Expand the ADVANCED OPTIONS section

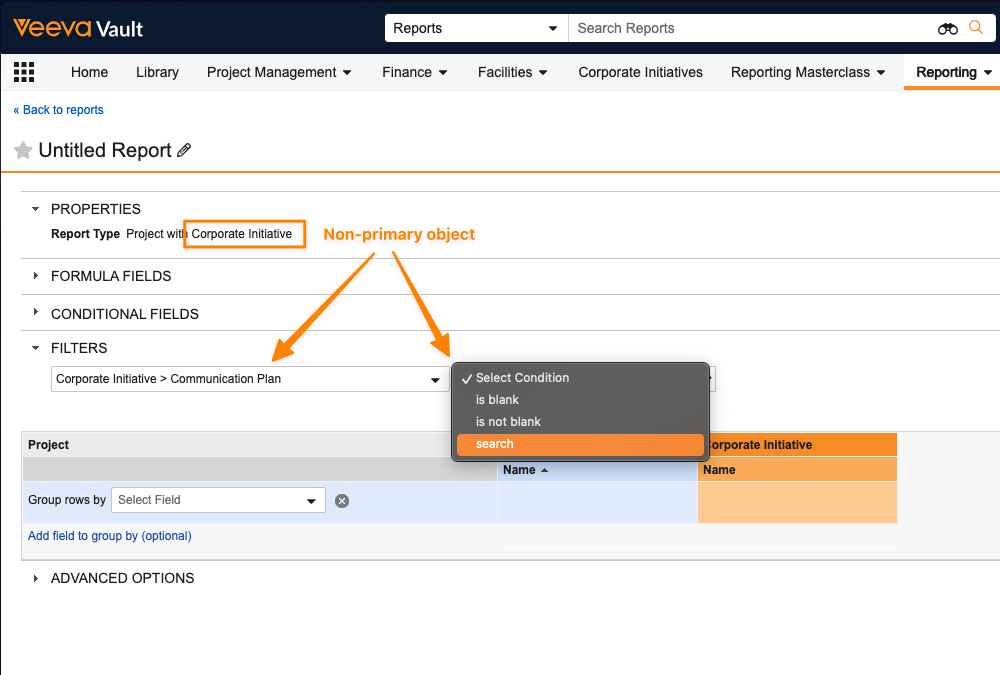tap(36, 578)
